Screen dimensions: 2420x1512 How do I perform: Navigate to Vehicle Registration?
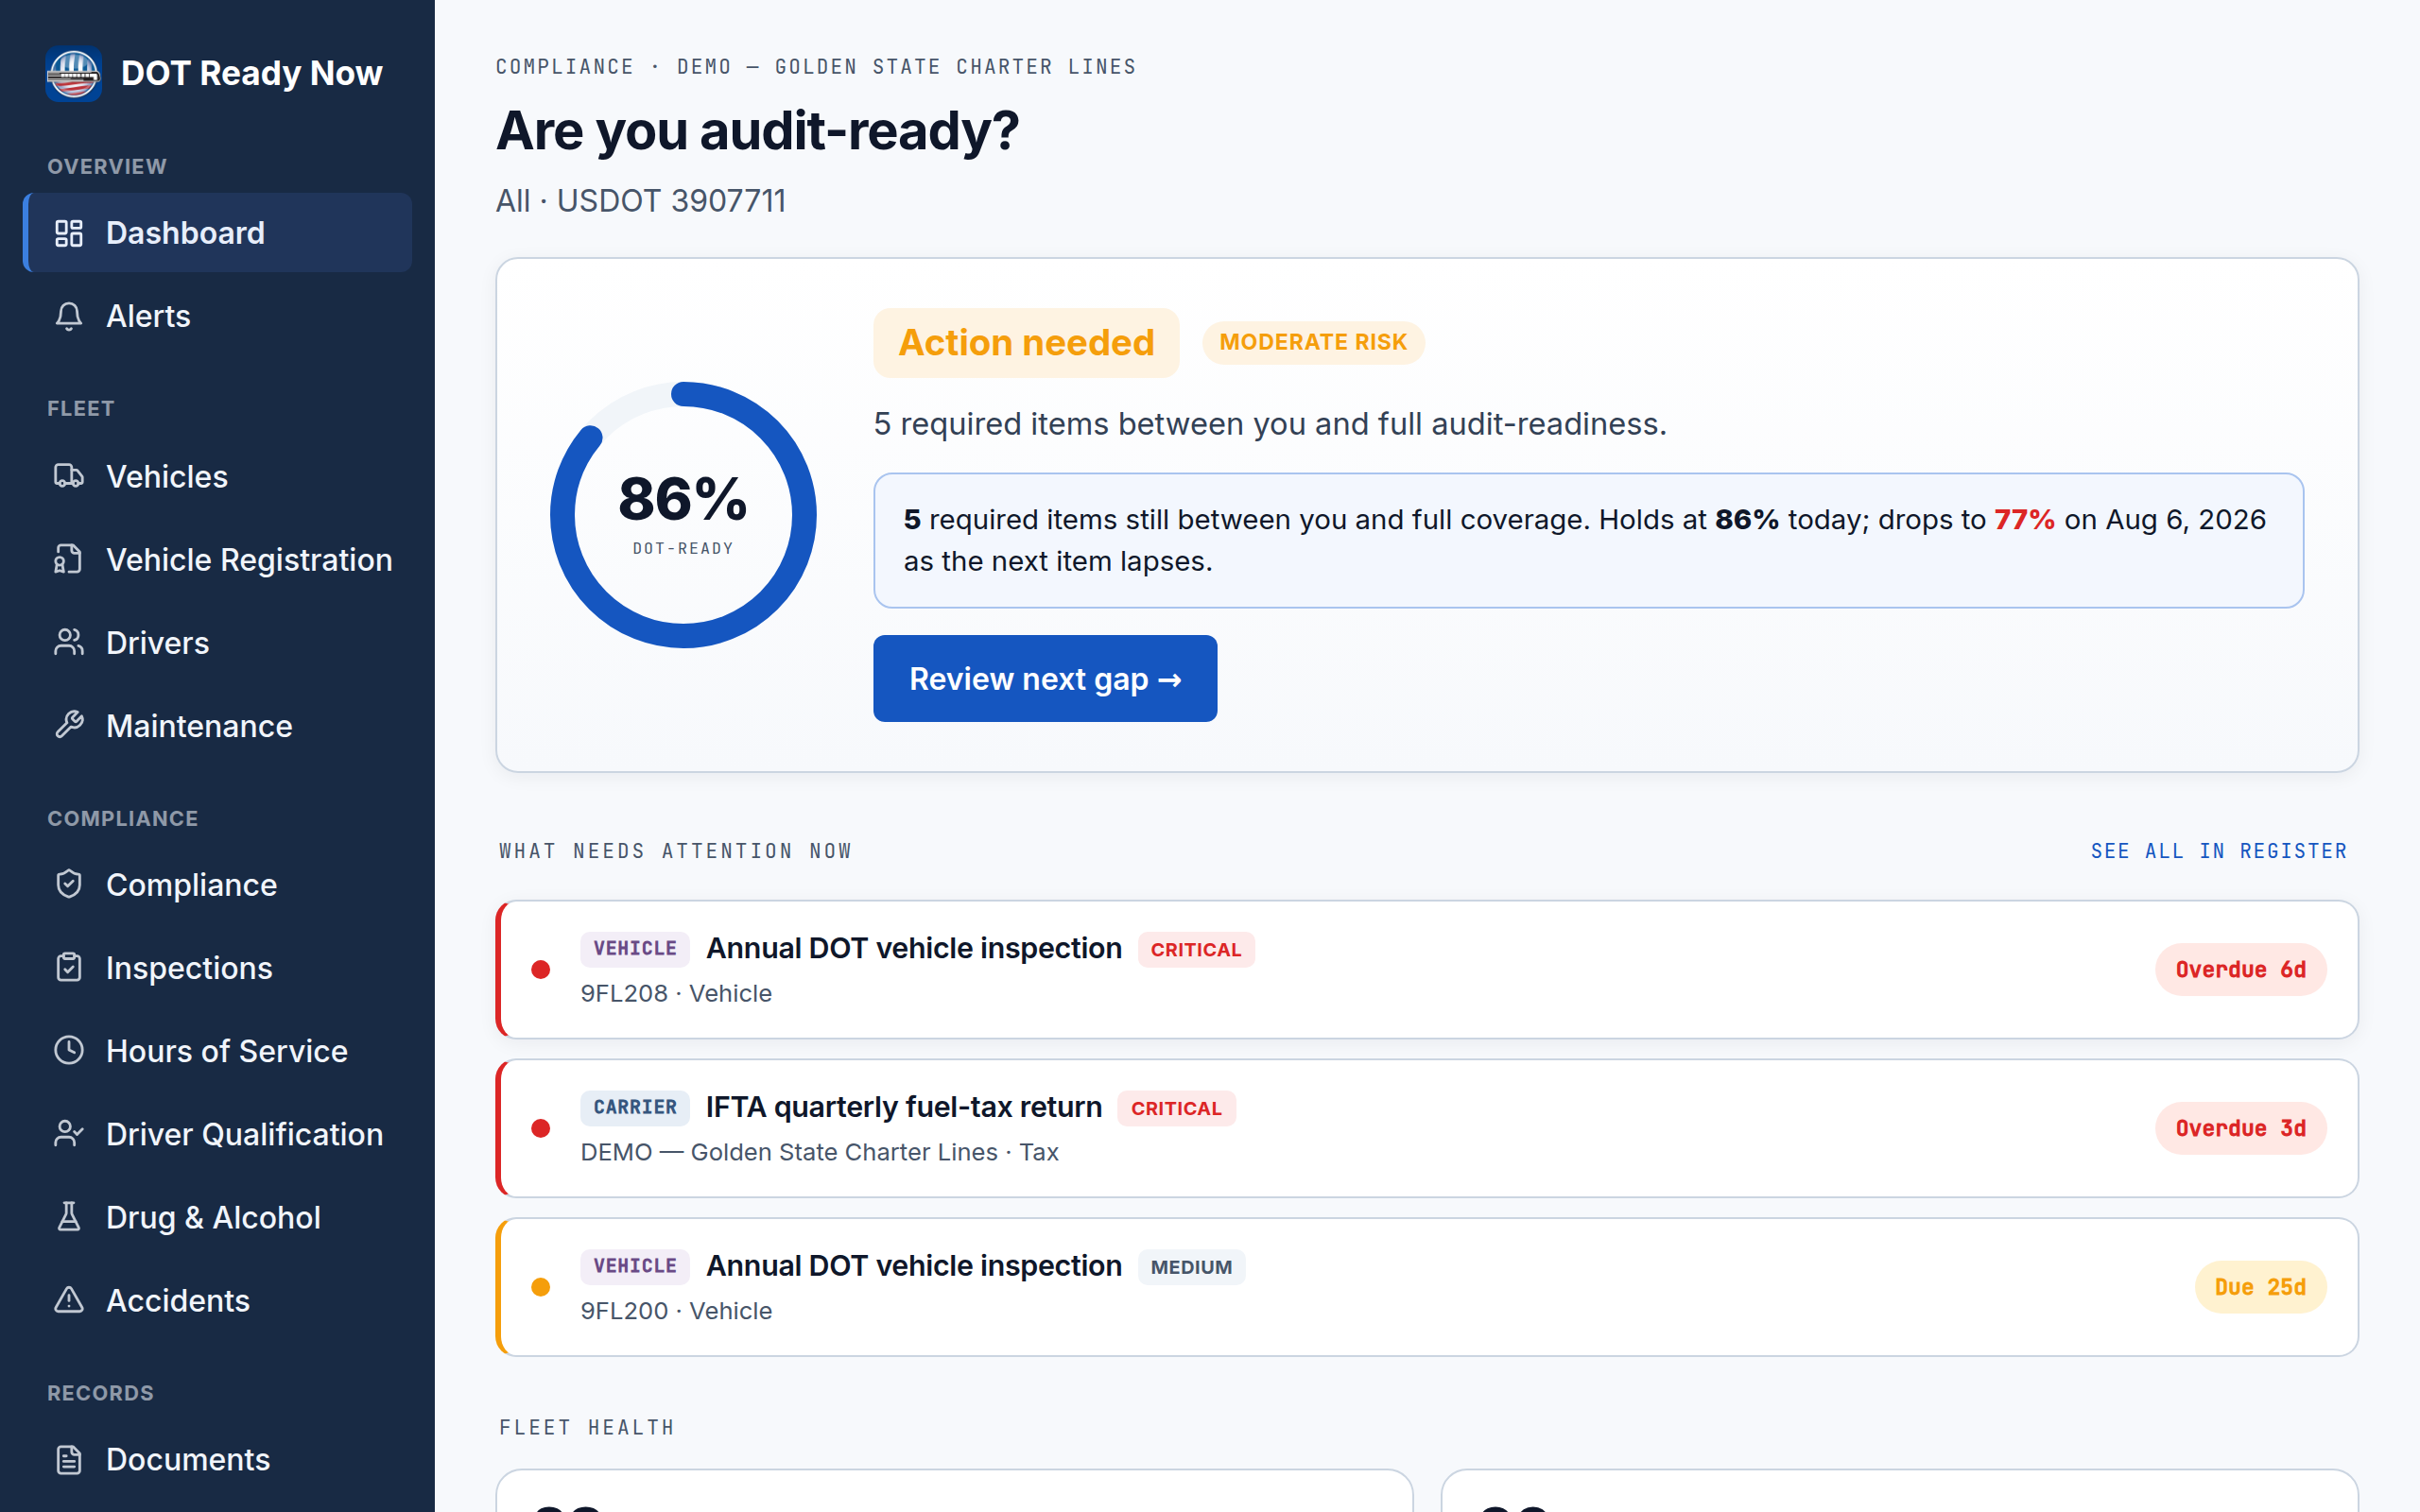(217, 559)
